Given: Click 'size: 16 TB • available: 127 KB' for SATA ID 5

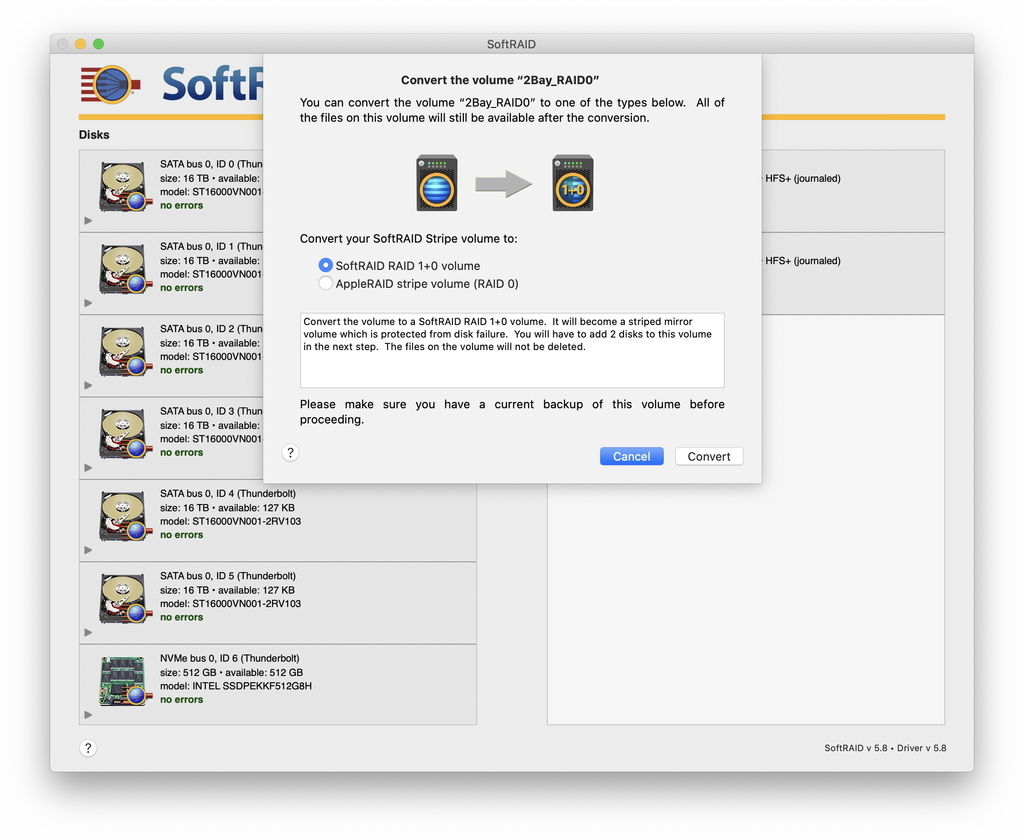Looking at the screenshot, I should pyautogui.click(x=227, y=590).
